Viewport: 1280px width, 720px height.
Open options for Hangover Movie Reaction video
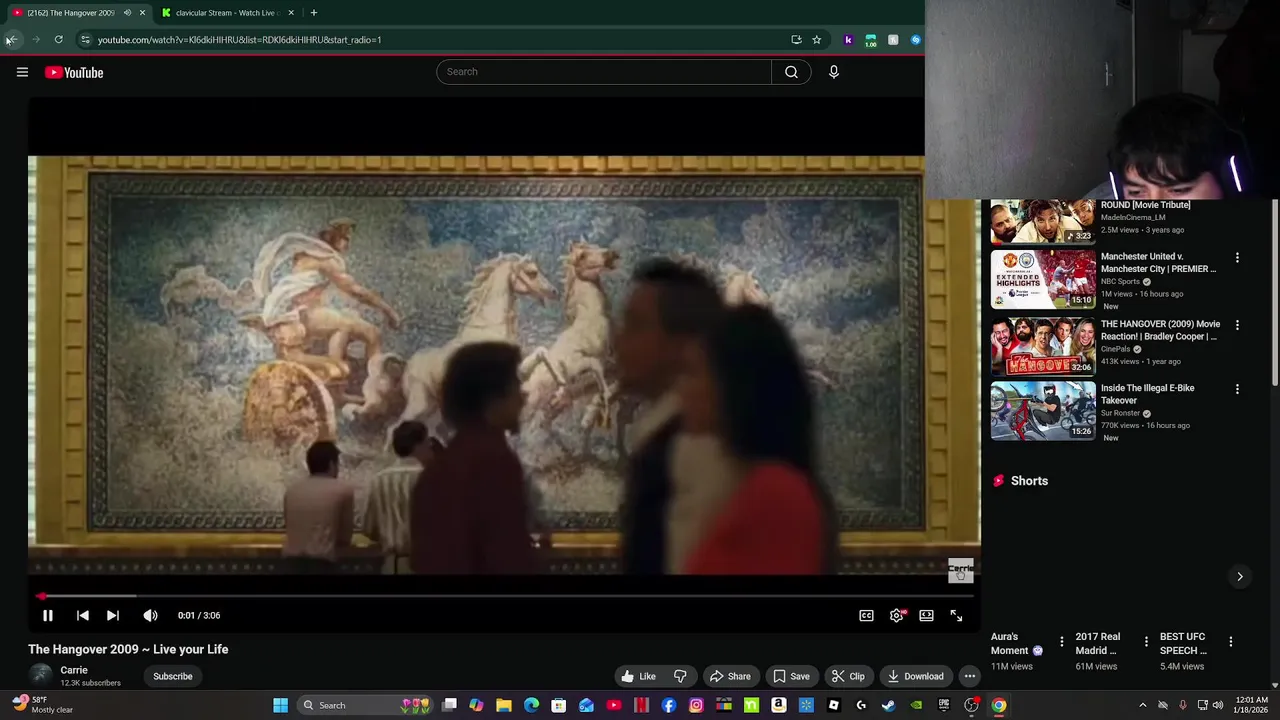[1237, 325]
